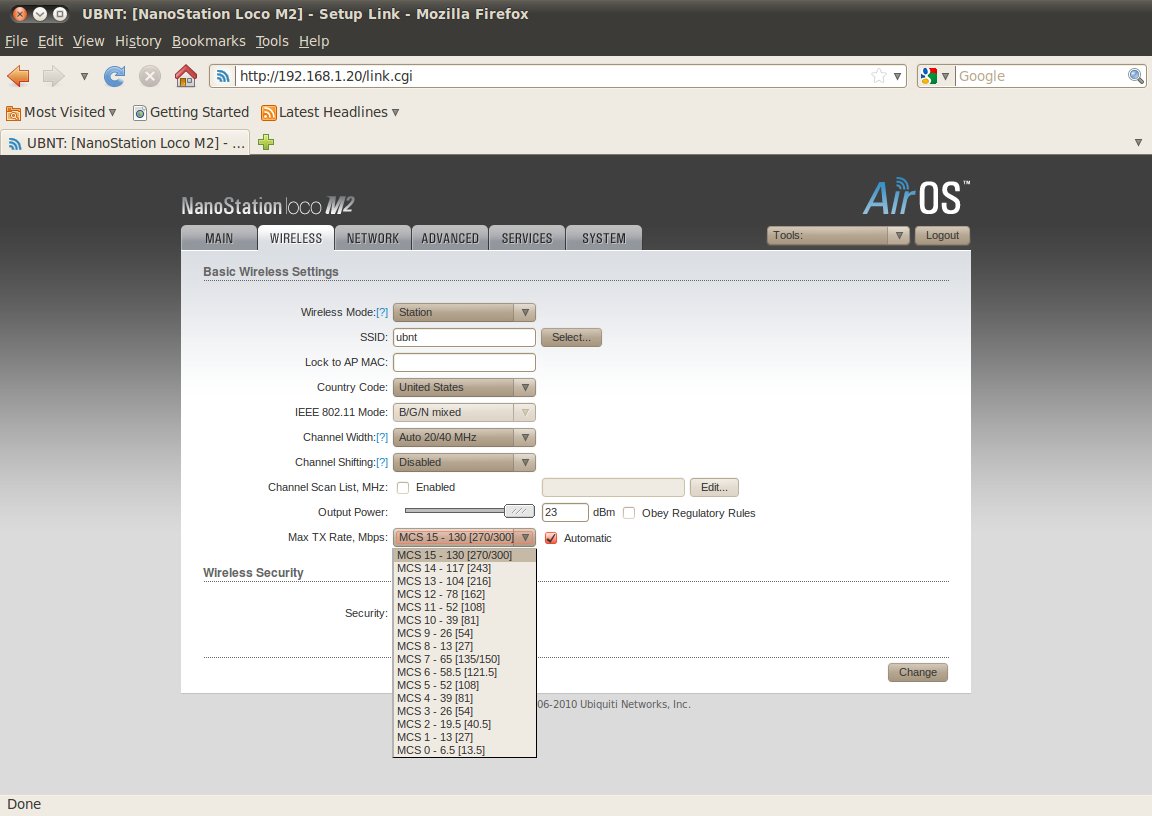Click the Logout button

coord(942,236)
